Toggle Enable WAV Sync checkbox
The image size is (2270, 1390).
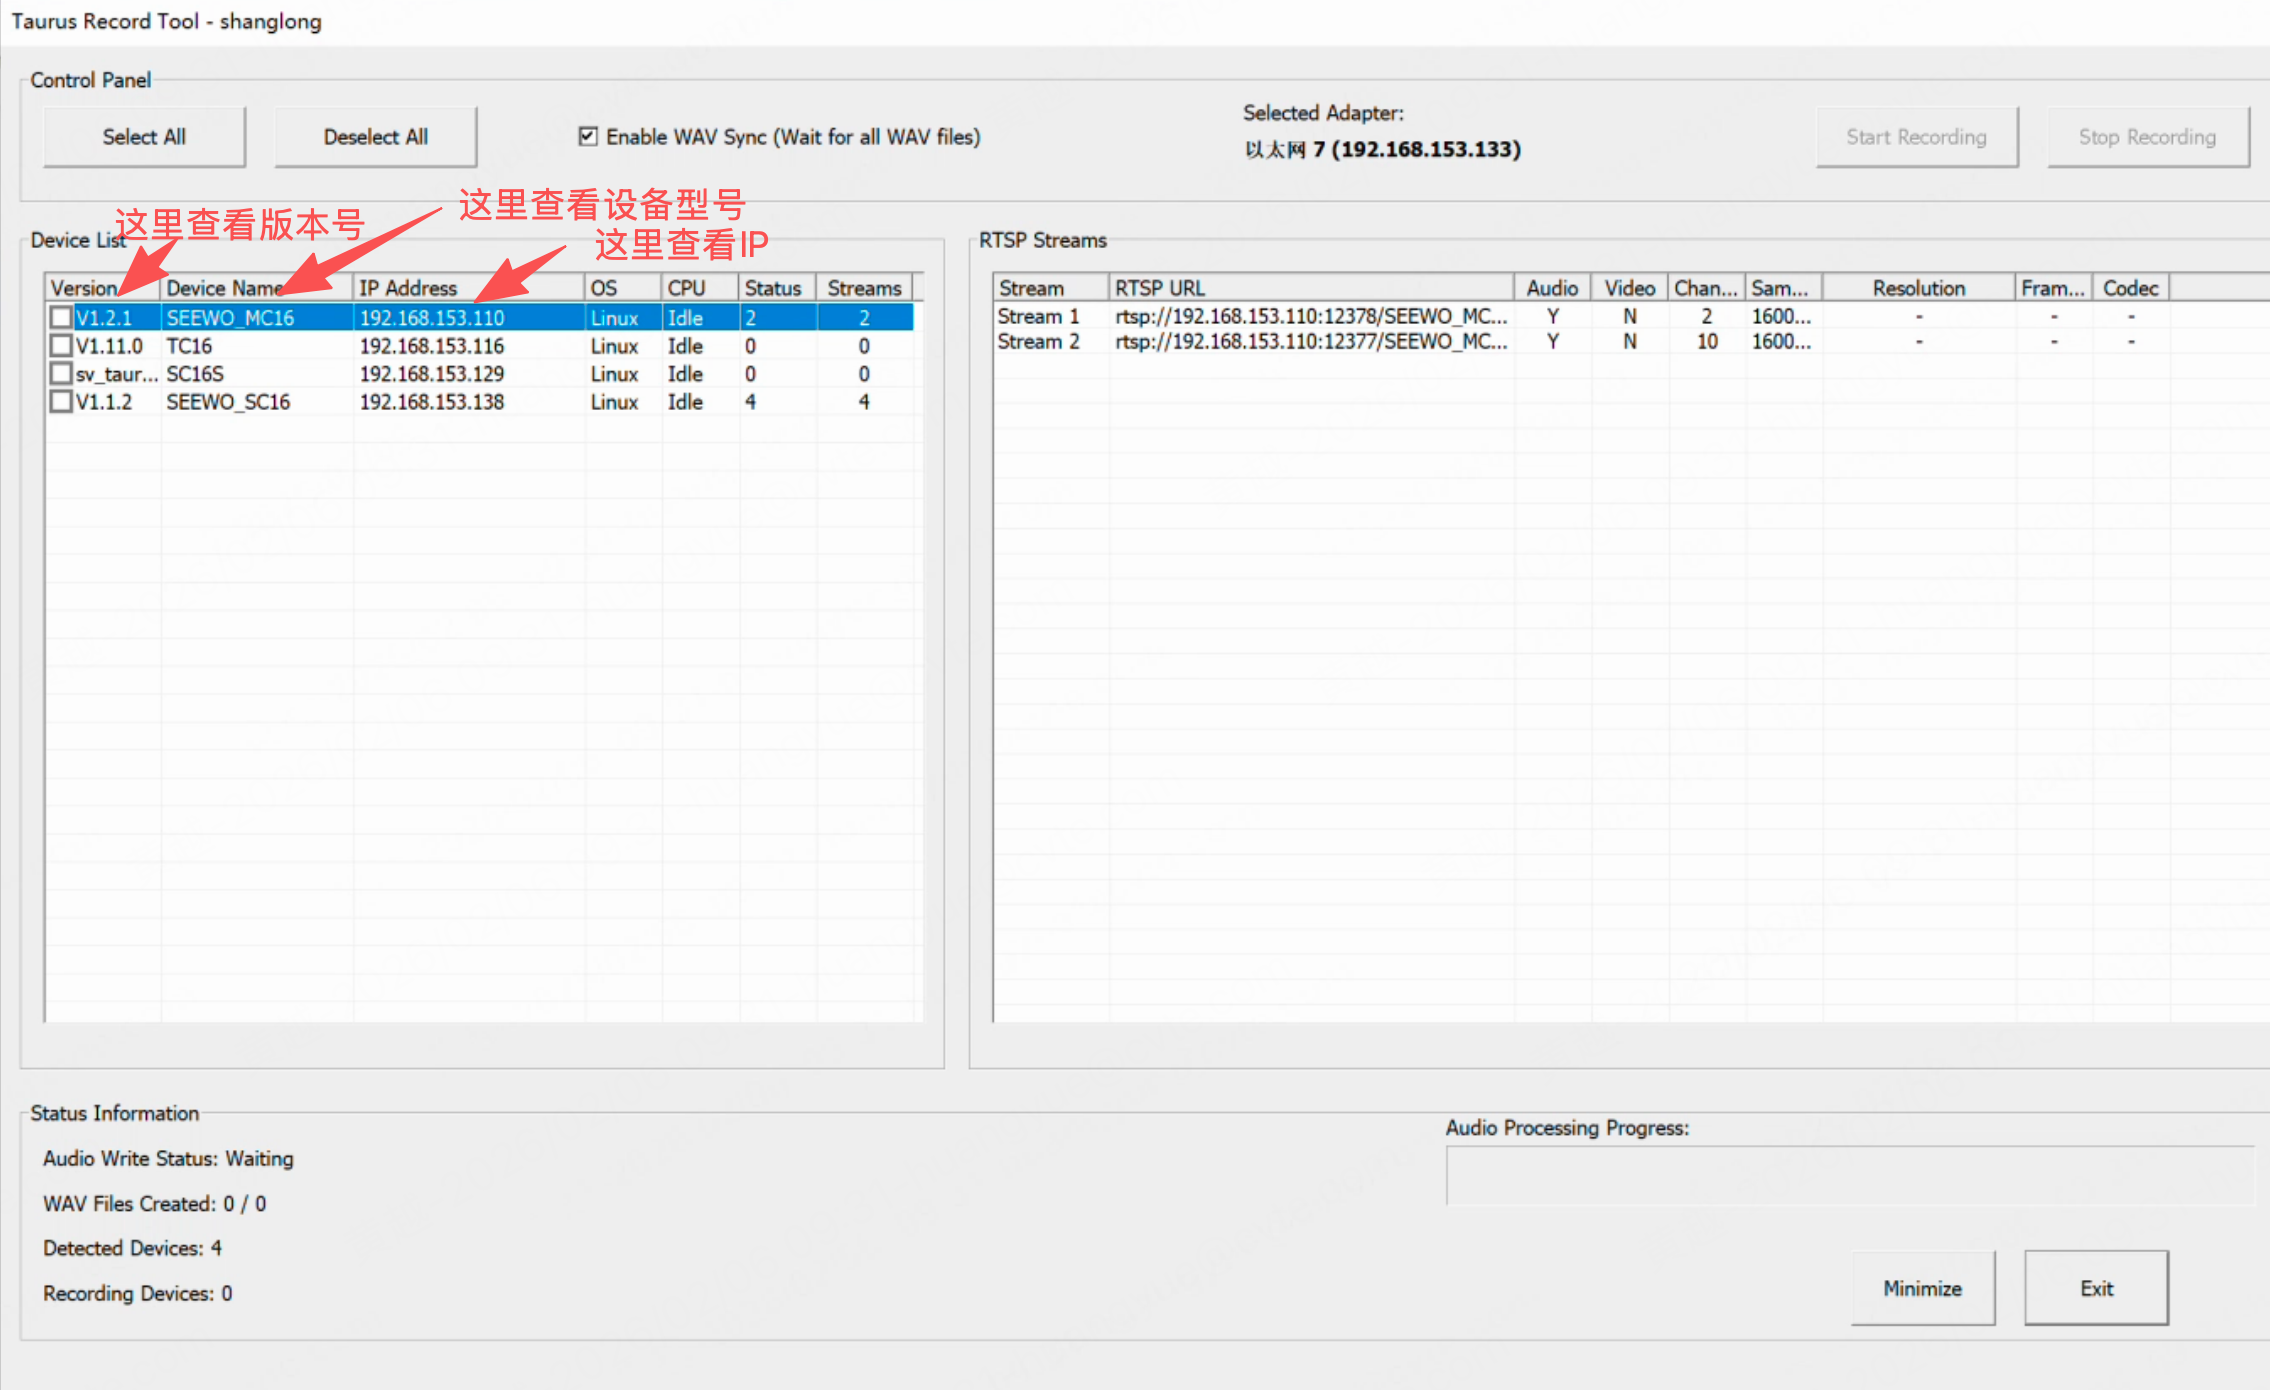pos(588,136)
